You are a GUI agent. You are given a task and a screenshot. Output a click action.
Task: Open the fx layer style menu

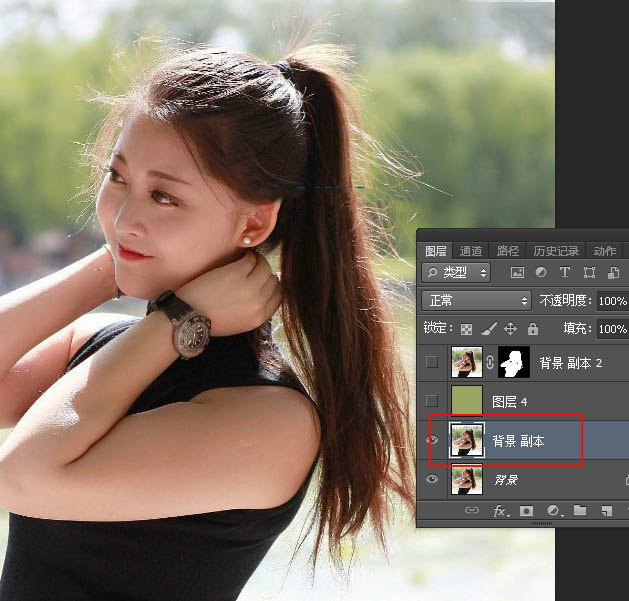pos(499,511)
